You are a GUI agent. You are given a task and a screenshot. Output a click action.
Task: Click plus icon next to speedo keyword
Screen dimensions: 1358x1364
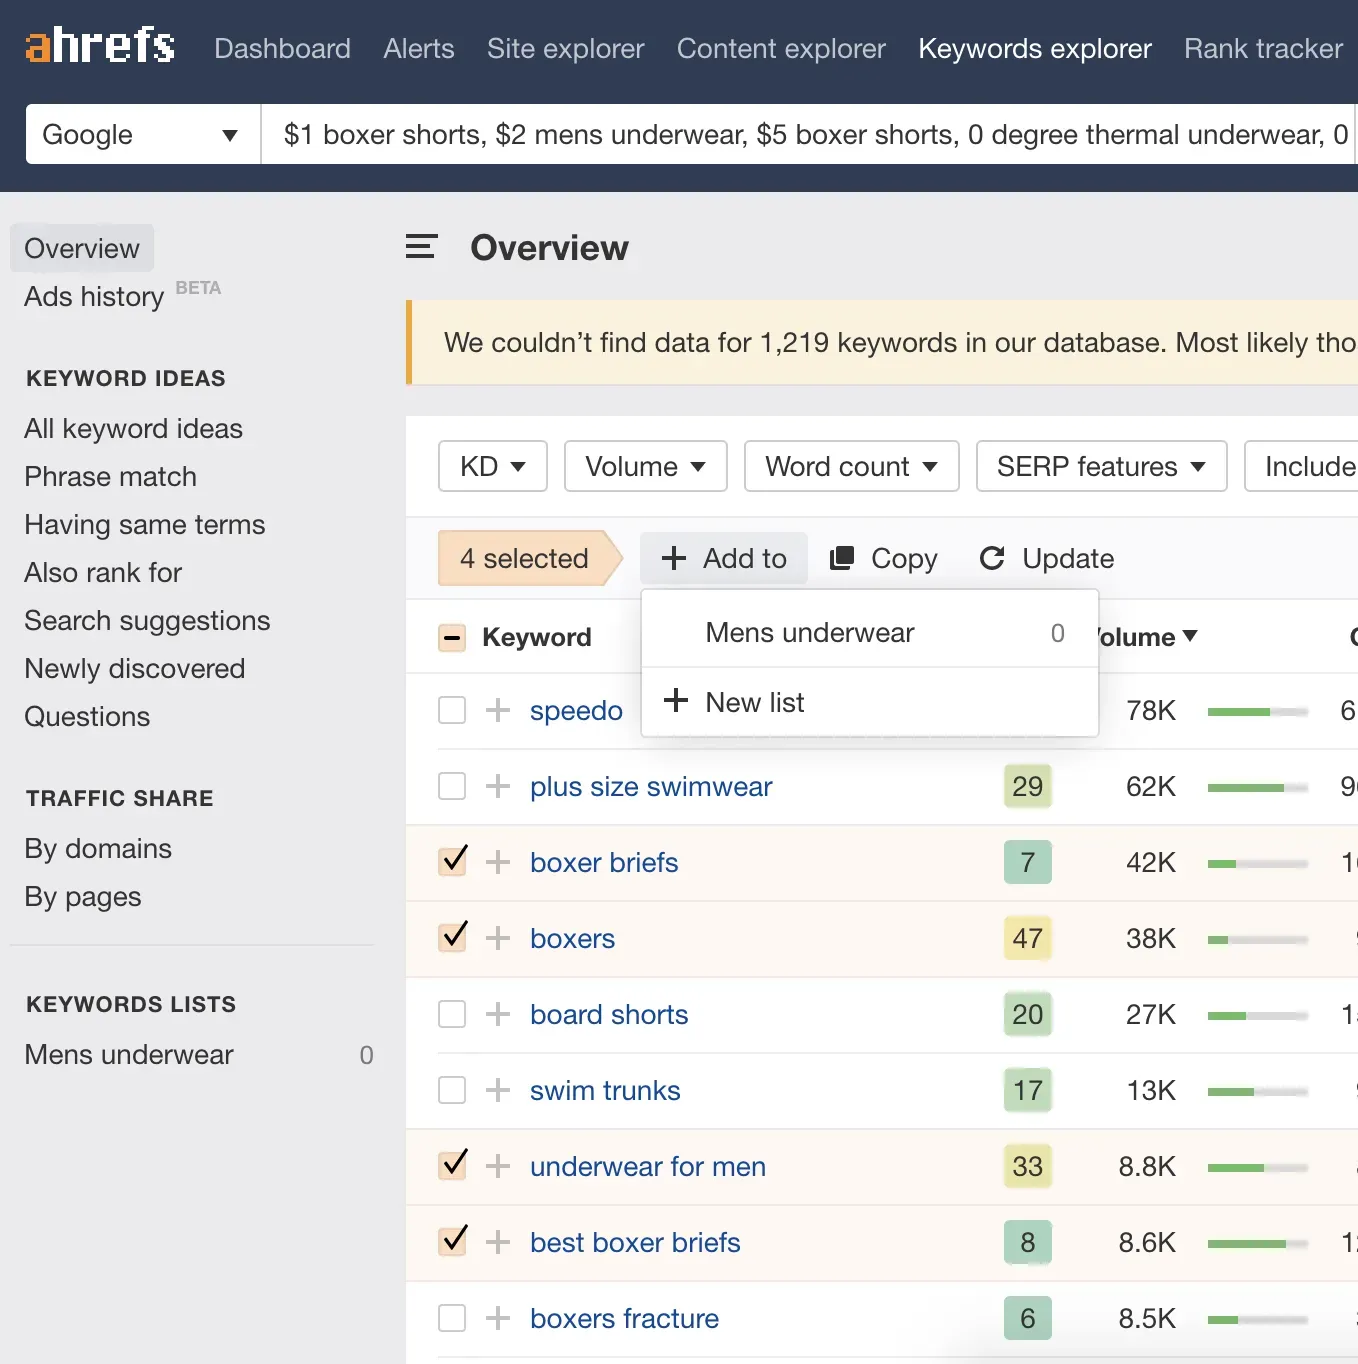498,711
